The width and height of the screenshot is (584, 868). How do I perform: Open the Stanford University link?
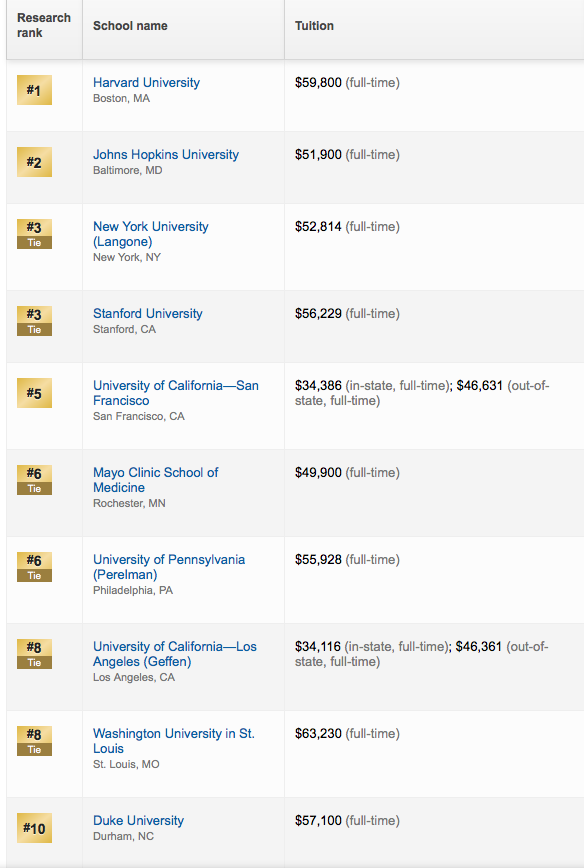(x=147, y=313)
